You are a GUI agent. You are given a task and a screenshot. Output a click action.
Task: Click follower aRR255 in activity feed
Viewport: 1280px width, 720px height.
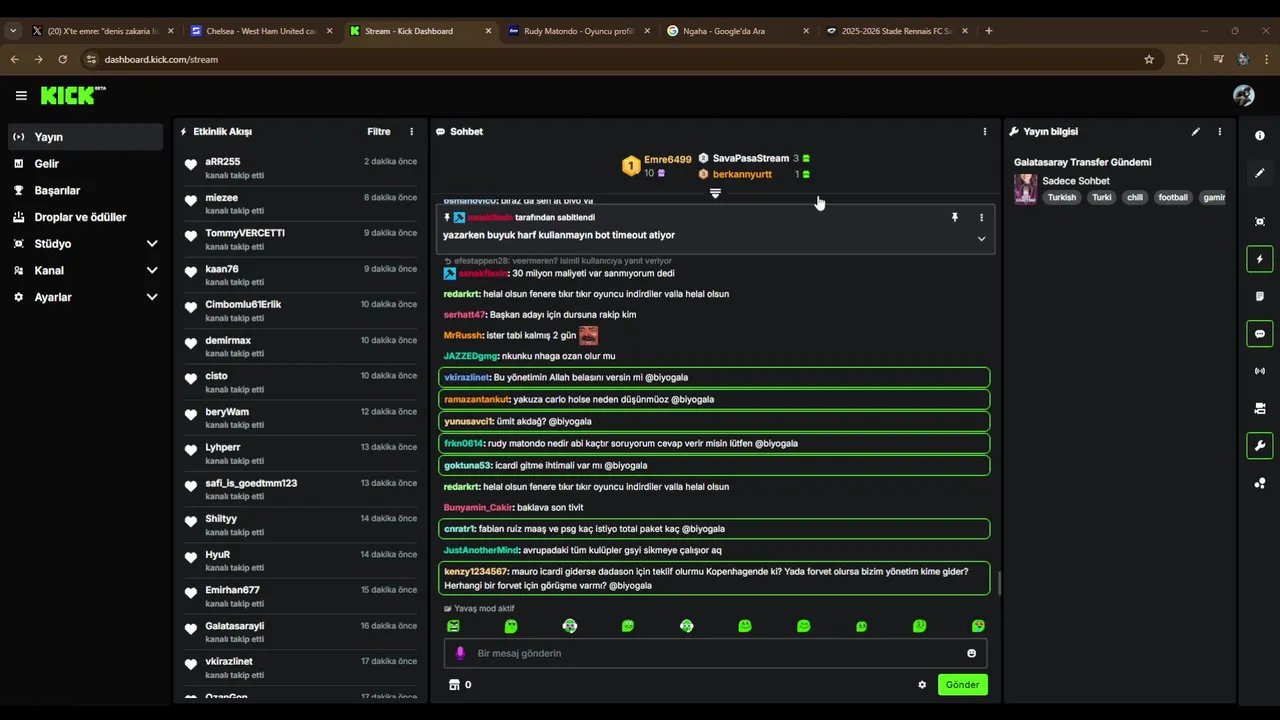(x=223, y=161)
